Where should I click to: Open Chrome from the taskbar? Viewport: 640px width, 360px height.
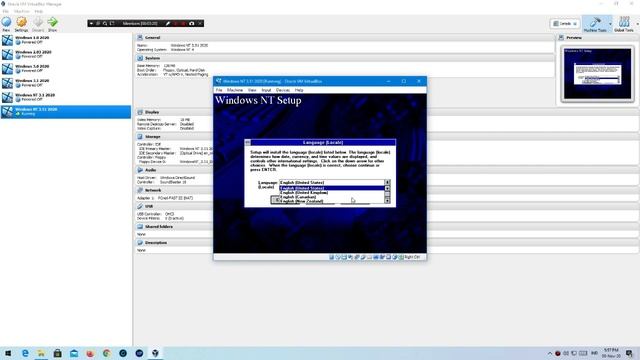[107, 353]
